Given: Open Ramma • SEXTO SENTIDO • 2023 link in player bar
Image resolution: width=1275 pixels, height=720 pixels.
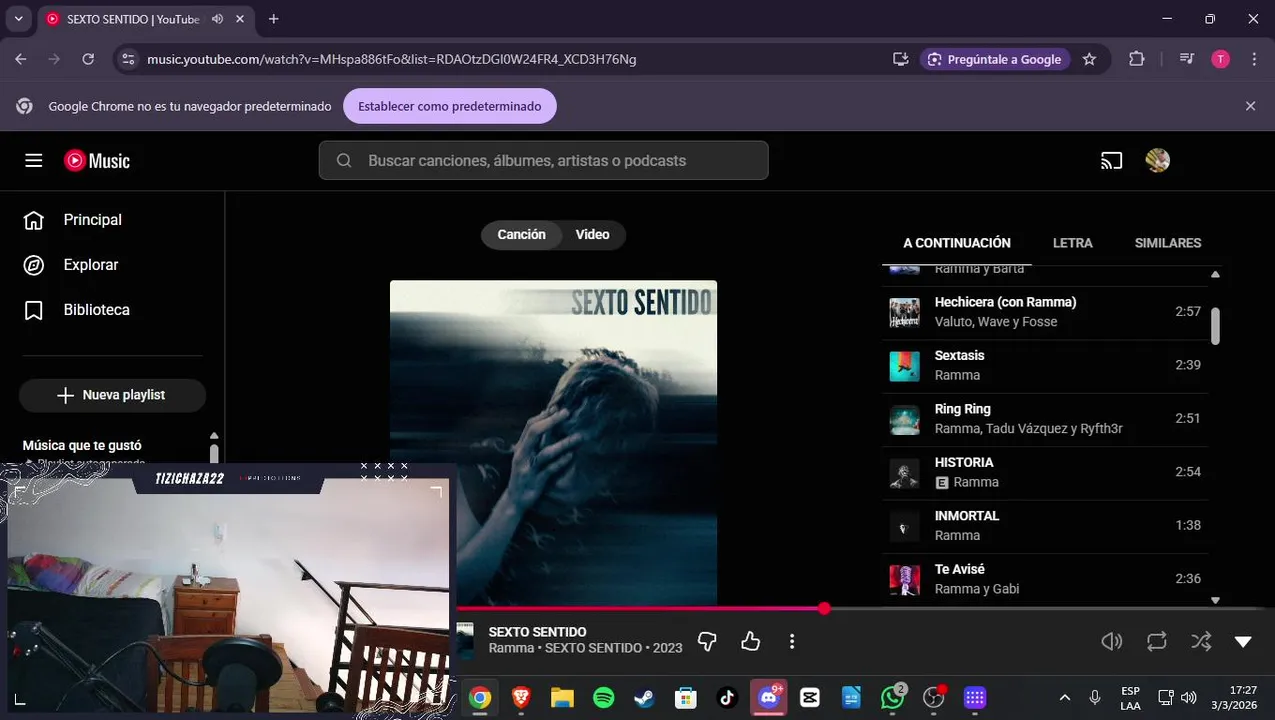Looking at the screenshot, I should 586,648.
